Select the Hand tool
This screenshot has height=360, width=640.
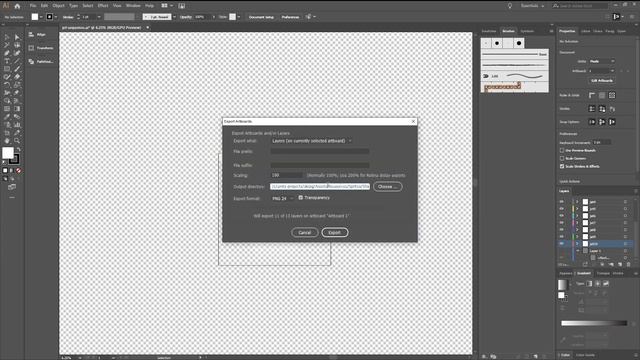point(7,141)
